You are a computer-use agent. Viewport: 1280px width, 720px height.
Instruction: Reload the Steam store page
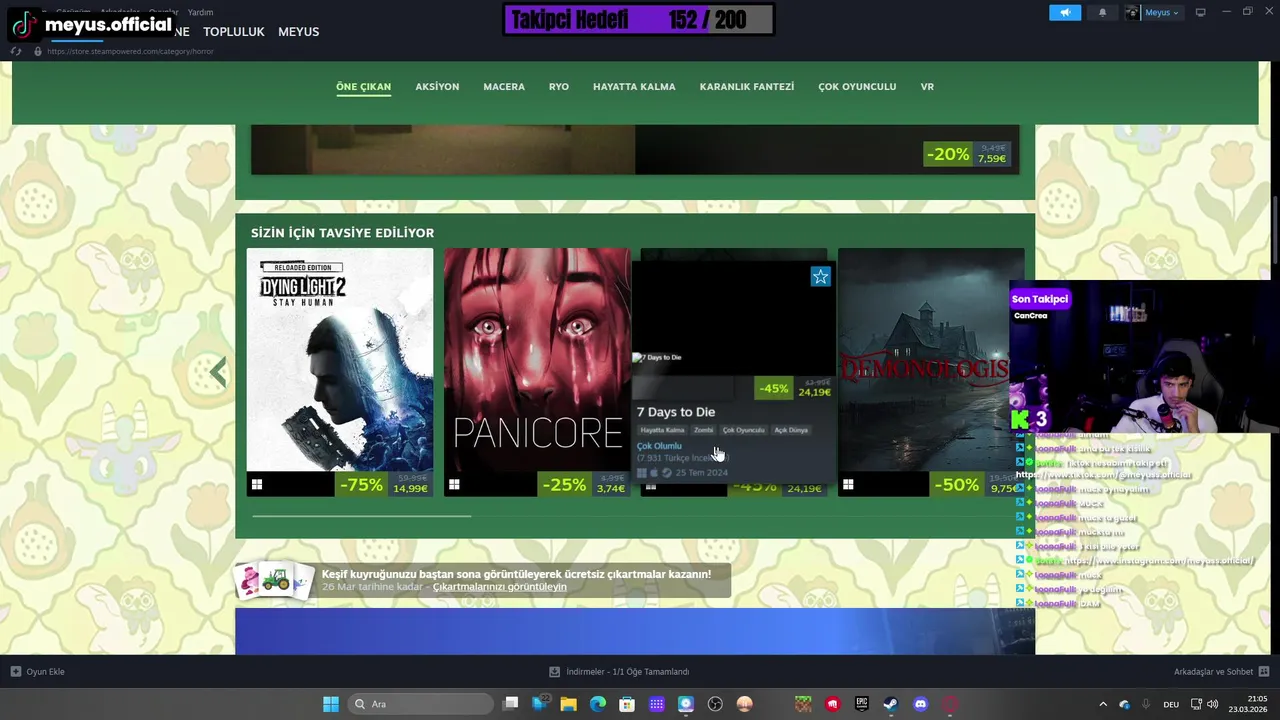click(16, 51)
